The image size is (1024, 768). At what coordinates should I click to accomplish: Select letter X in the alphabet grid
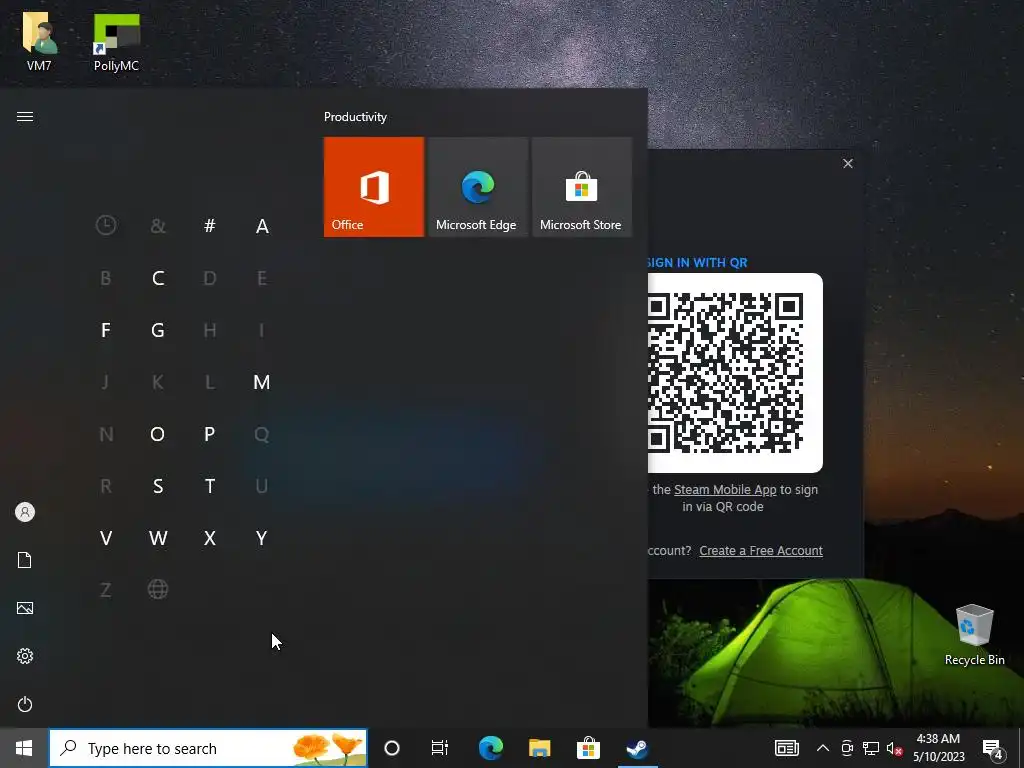pyautogui.click(x=210, y=538)
